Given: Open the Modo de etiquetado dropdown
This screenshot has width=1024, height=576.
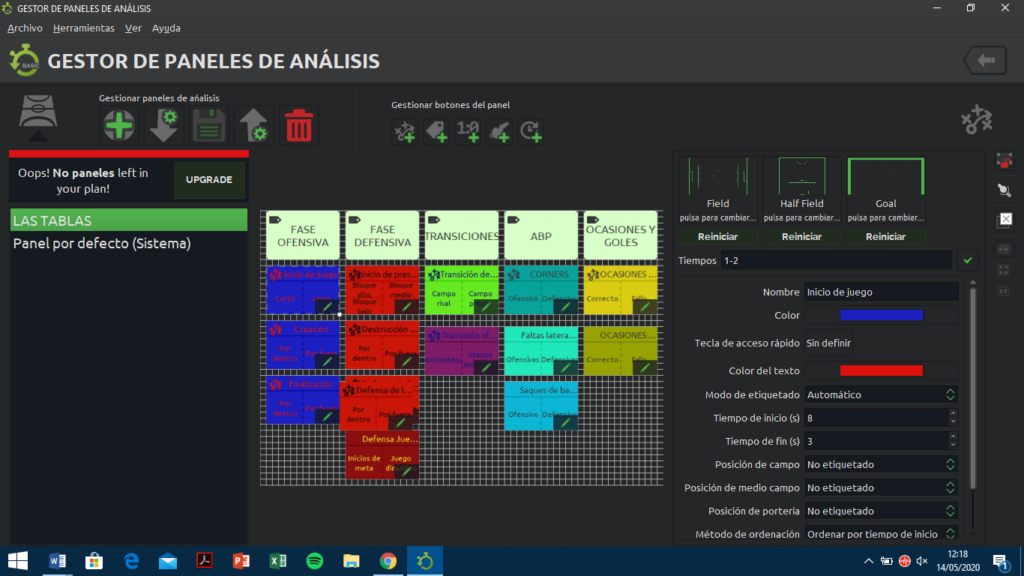Looking at the screenshot, I should coord(880,395).
